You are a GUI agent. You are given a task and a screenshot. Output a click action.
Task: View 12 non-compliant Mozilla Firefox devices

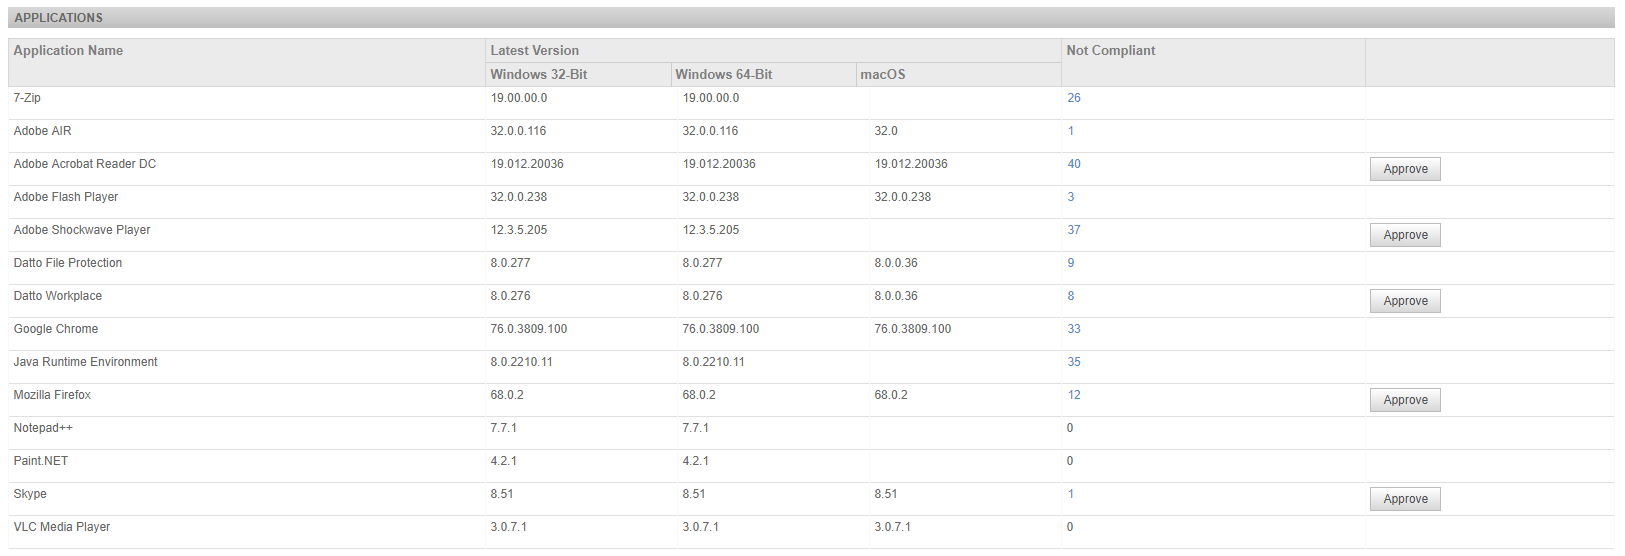coord(1074,395)
